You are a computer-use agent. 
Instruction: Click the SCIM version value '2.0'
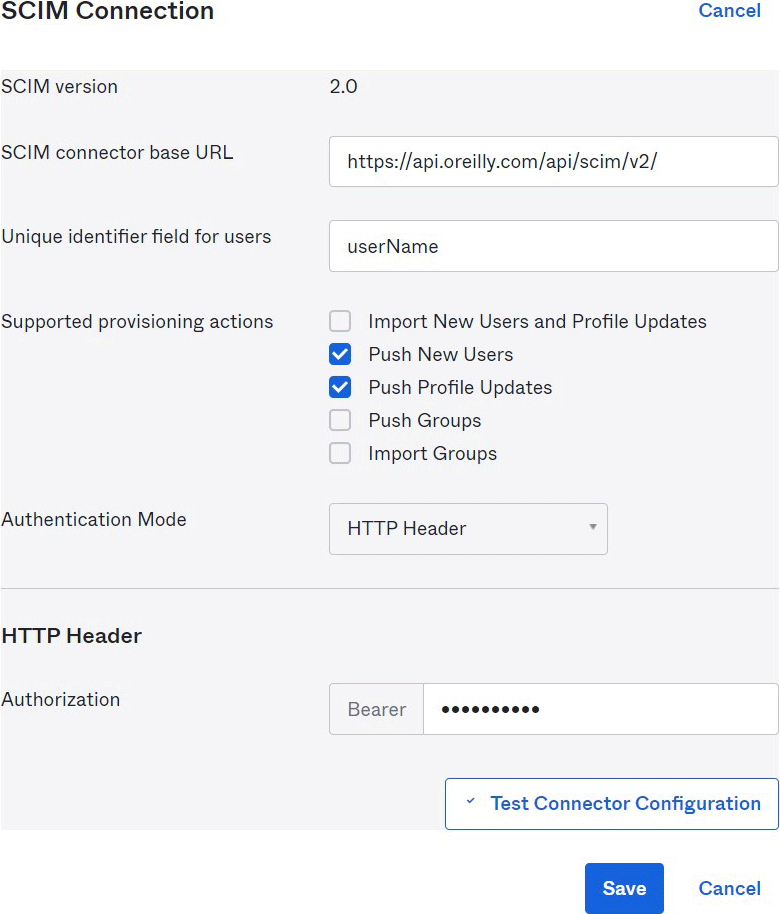pyautogui.click(x=343, y=86)
